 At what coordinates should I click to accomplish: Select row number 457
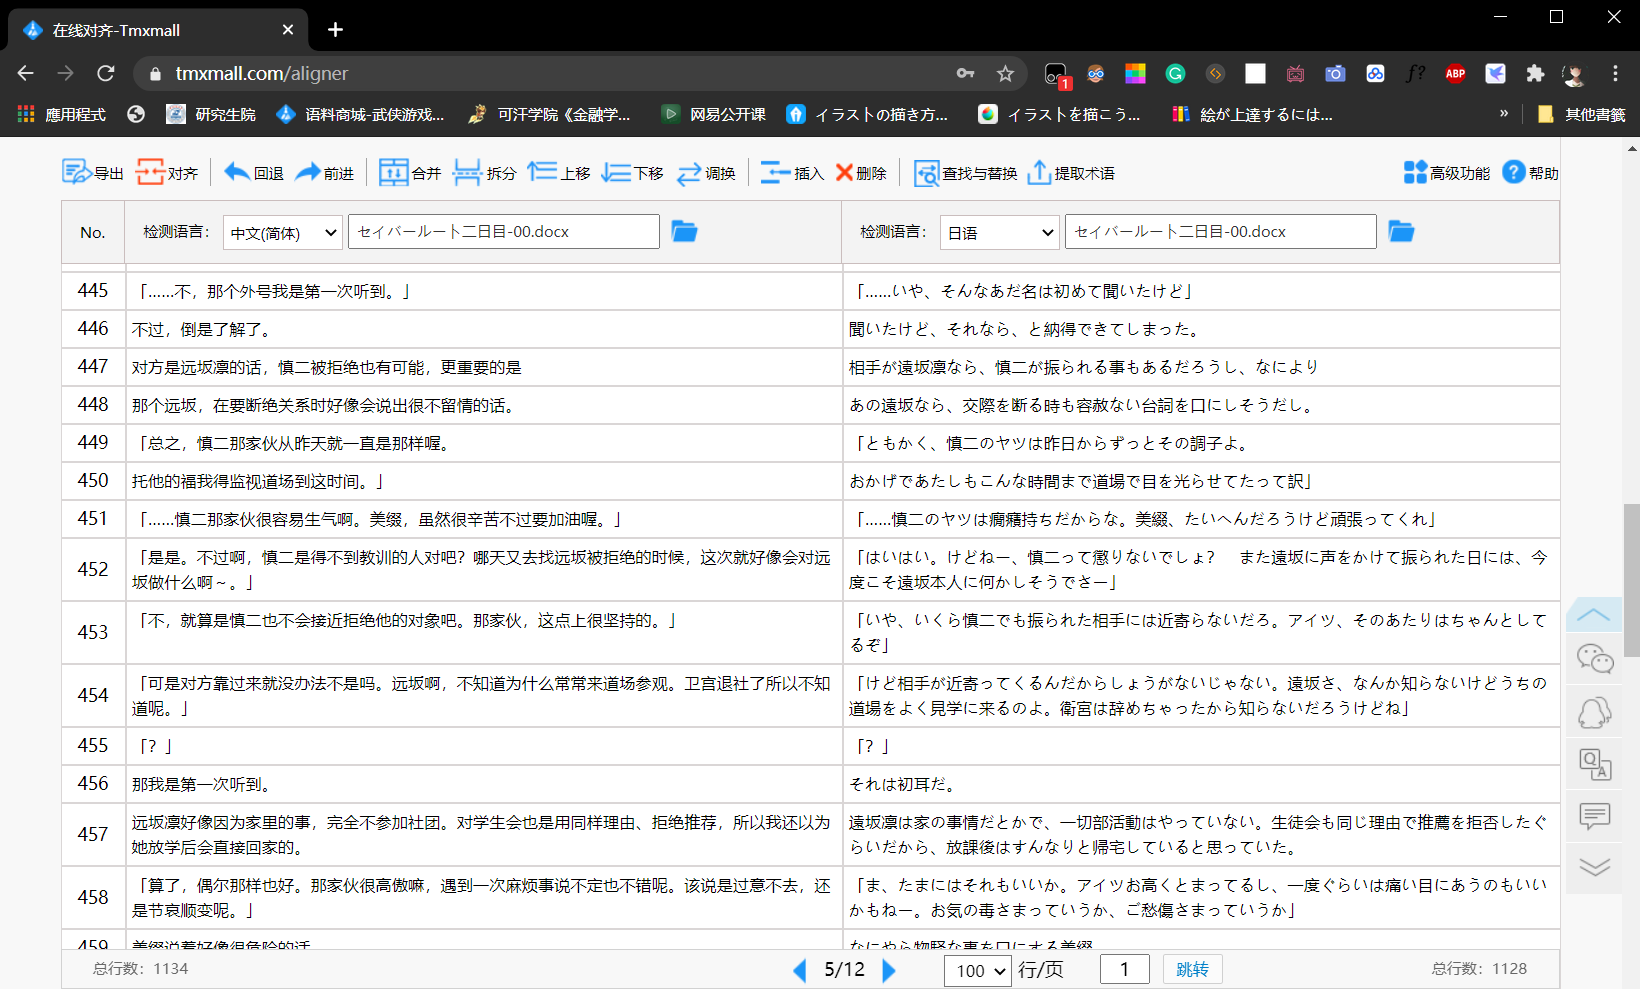(x=93, y=834)
